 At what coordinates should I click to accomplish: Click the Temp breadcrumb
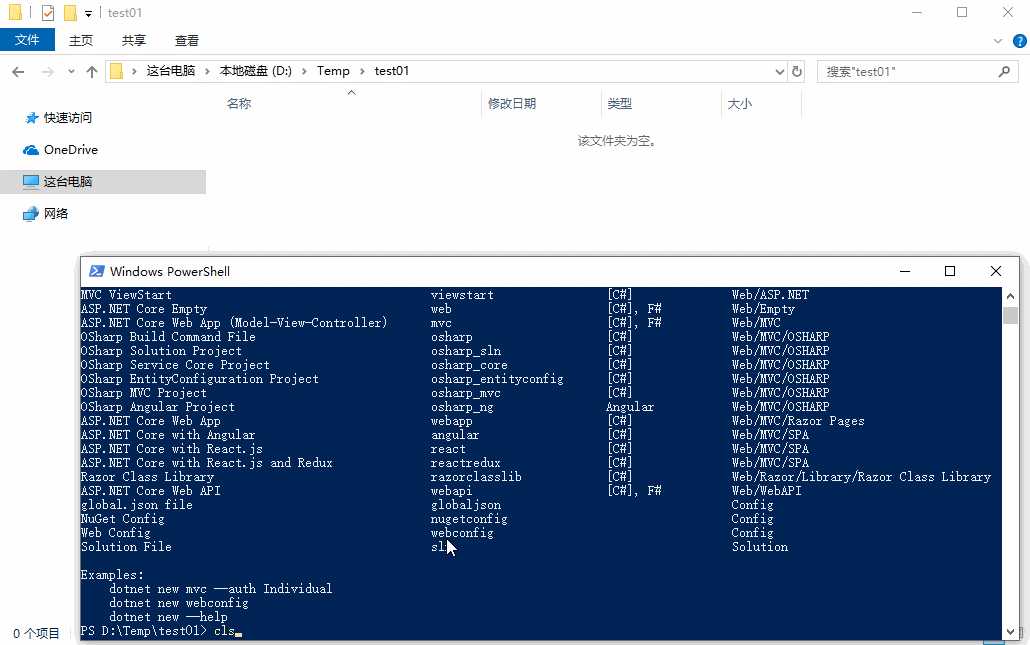(x=333, y=71)
